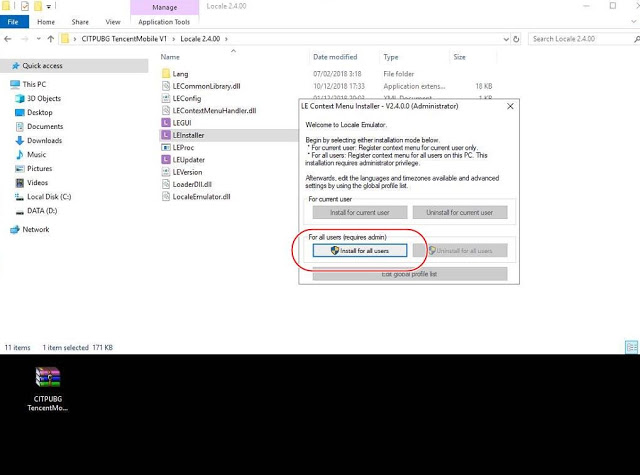Sort by the Type column header

pyautogui.click(x=391, y=57)
